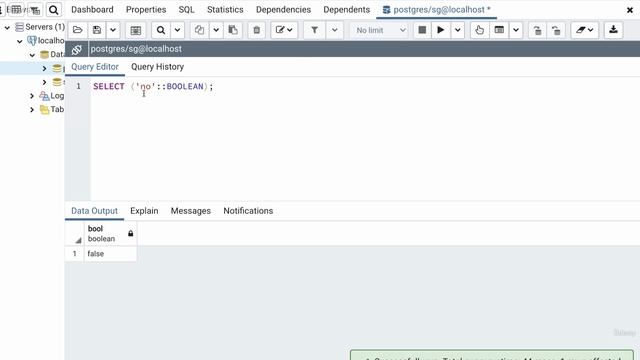The height and width of the screenshot is (360, 640).
Task: Switch to the Dashboard tab
Action: [x=92, y=9]
